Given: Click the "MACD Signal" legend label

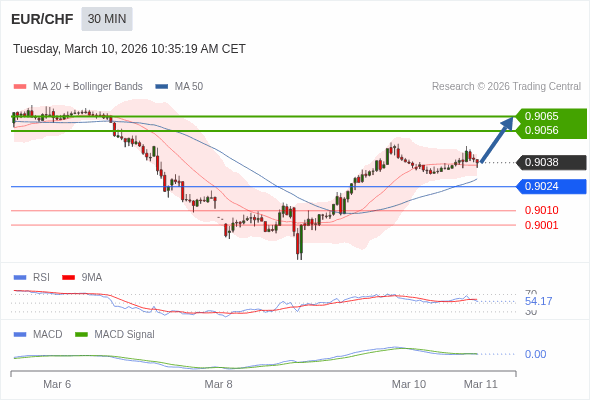Looking at the screenshot, I should (125, 335).
